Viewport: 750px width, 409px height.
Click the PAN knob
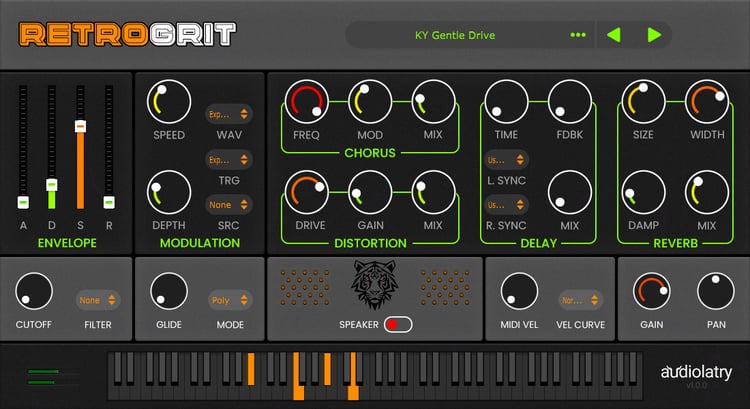tap(716, 291)
